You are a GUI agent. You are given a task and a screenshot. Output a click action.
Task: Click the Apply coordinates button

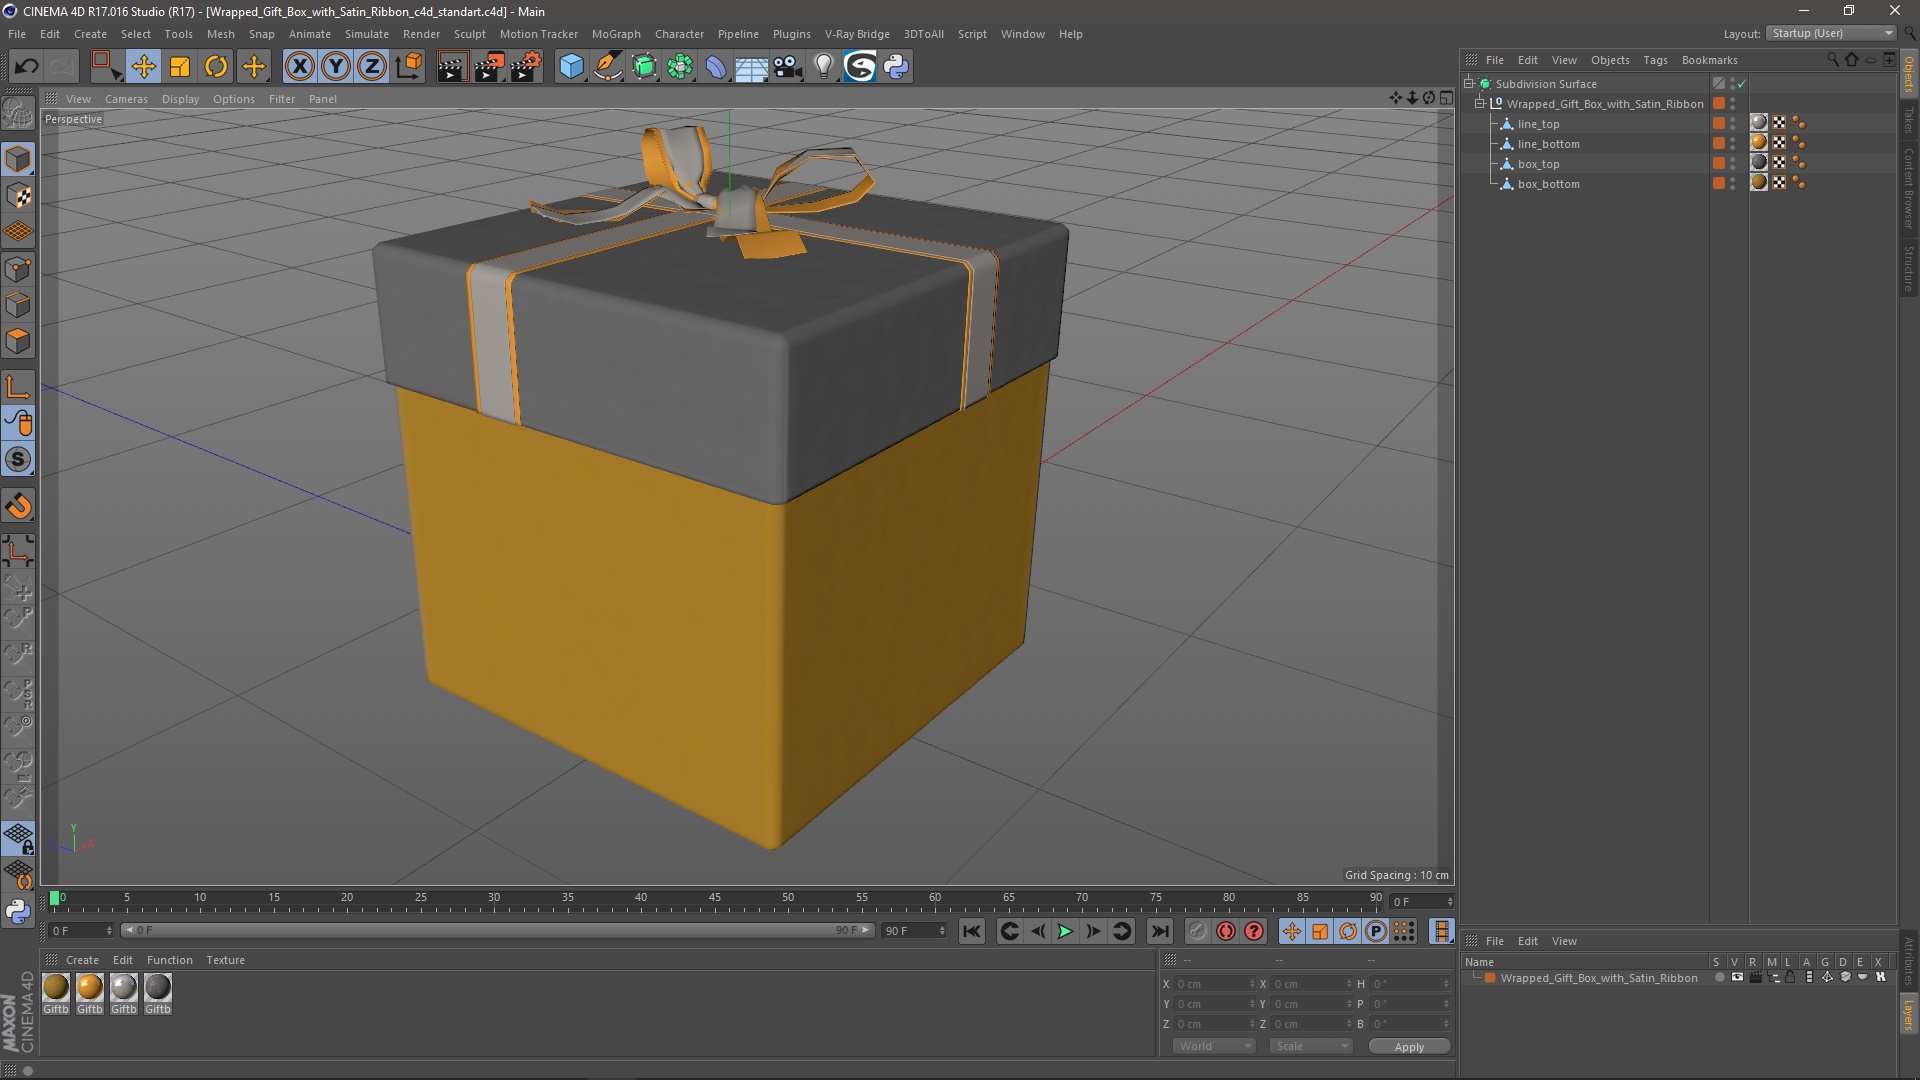1409,1047
